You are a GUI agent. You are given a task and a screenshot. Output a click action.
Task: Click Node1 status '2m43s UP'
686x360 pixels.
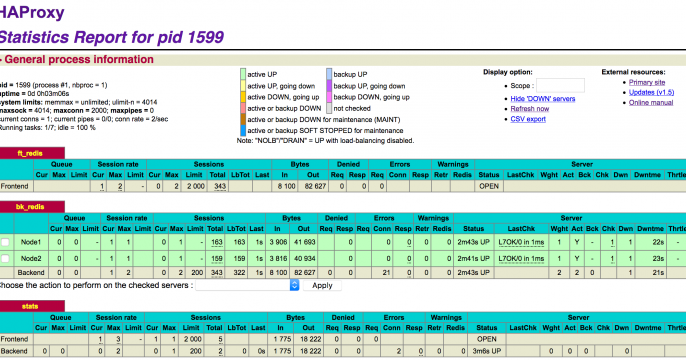click(x=473, y=242)
